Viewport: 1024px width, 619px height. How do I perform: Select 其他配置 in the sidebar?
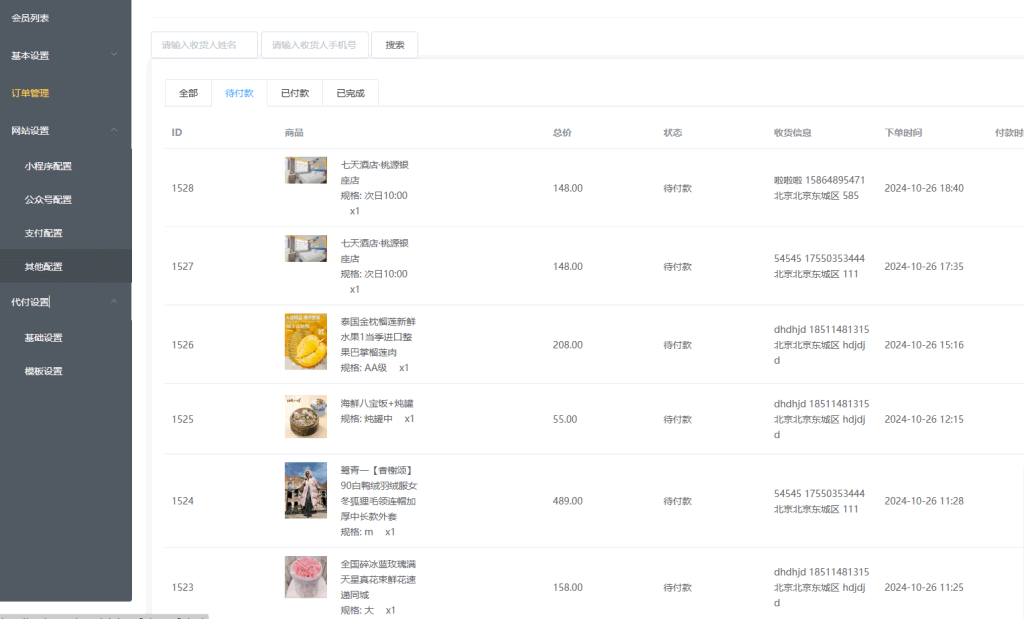(x=43, y=267)
